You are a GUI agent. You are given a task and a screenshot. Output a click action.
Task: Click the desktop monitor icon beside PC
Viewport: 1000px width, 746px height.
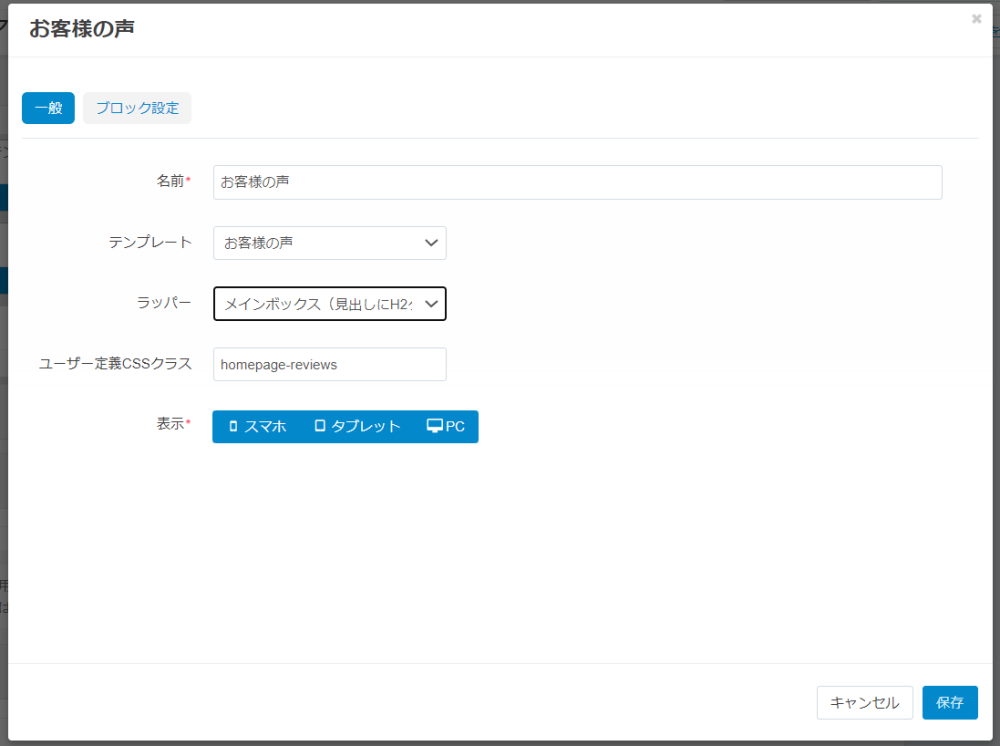[x=434, y=426]
